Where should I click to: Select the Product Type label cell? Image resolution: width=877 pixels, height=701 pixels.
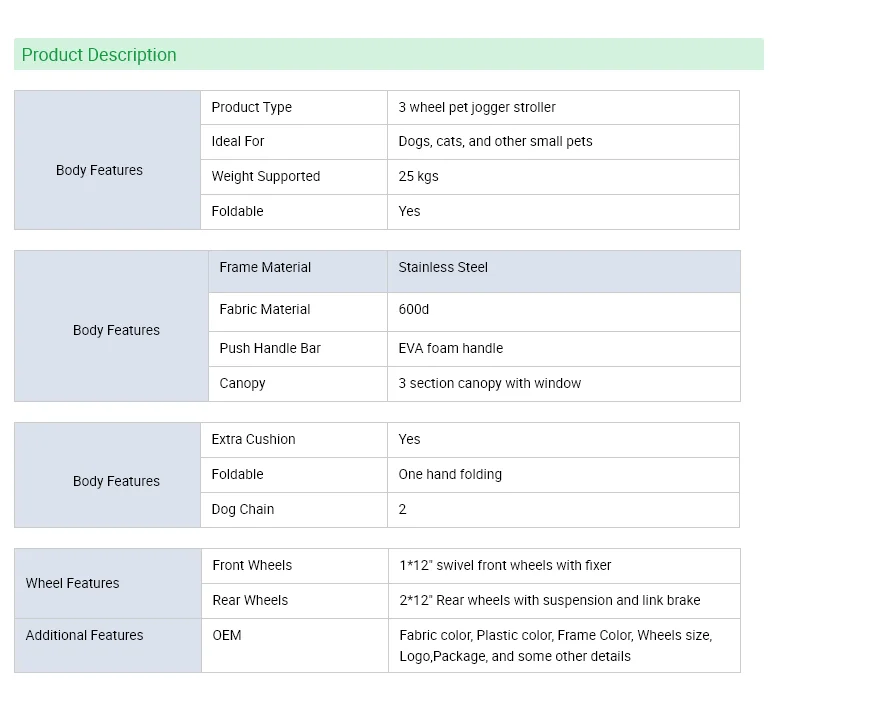pyautogui.click(x=252, y=107)
